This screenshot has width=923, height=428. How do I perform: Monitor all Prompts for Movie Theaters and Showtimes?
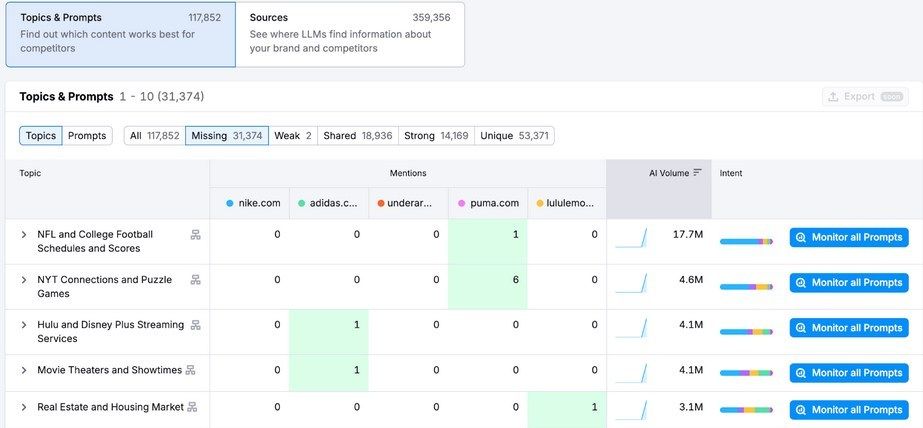[849, 373]
